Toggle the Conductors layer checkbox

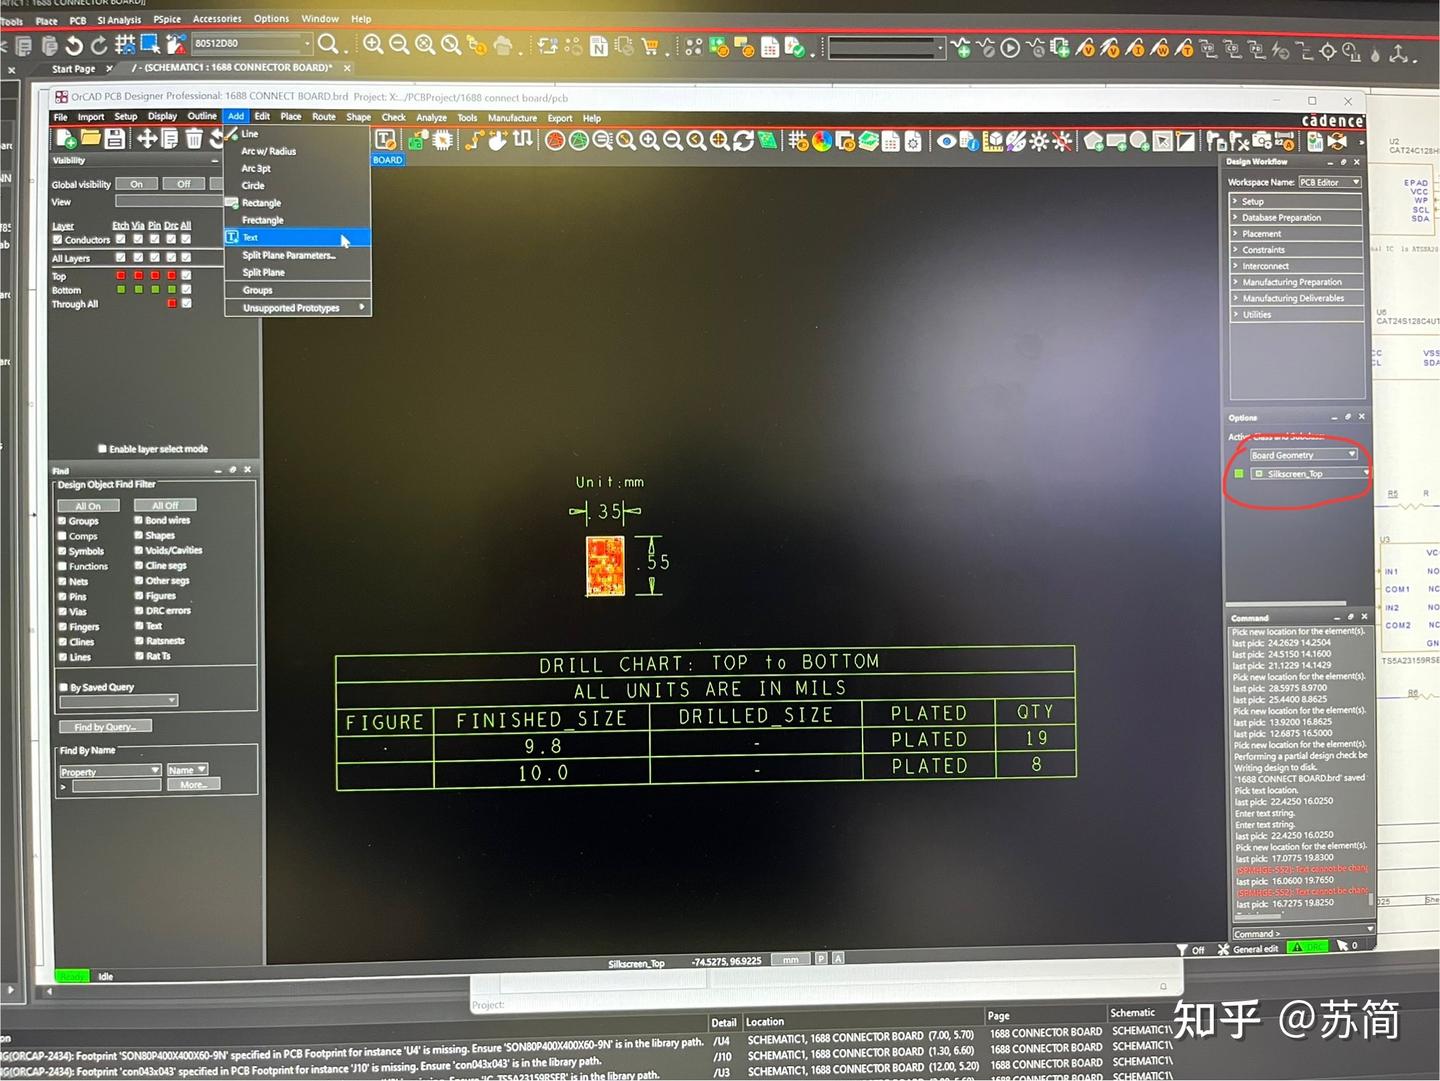[x=58, y=240]
